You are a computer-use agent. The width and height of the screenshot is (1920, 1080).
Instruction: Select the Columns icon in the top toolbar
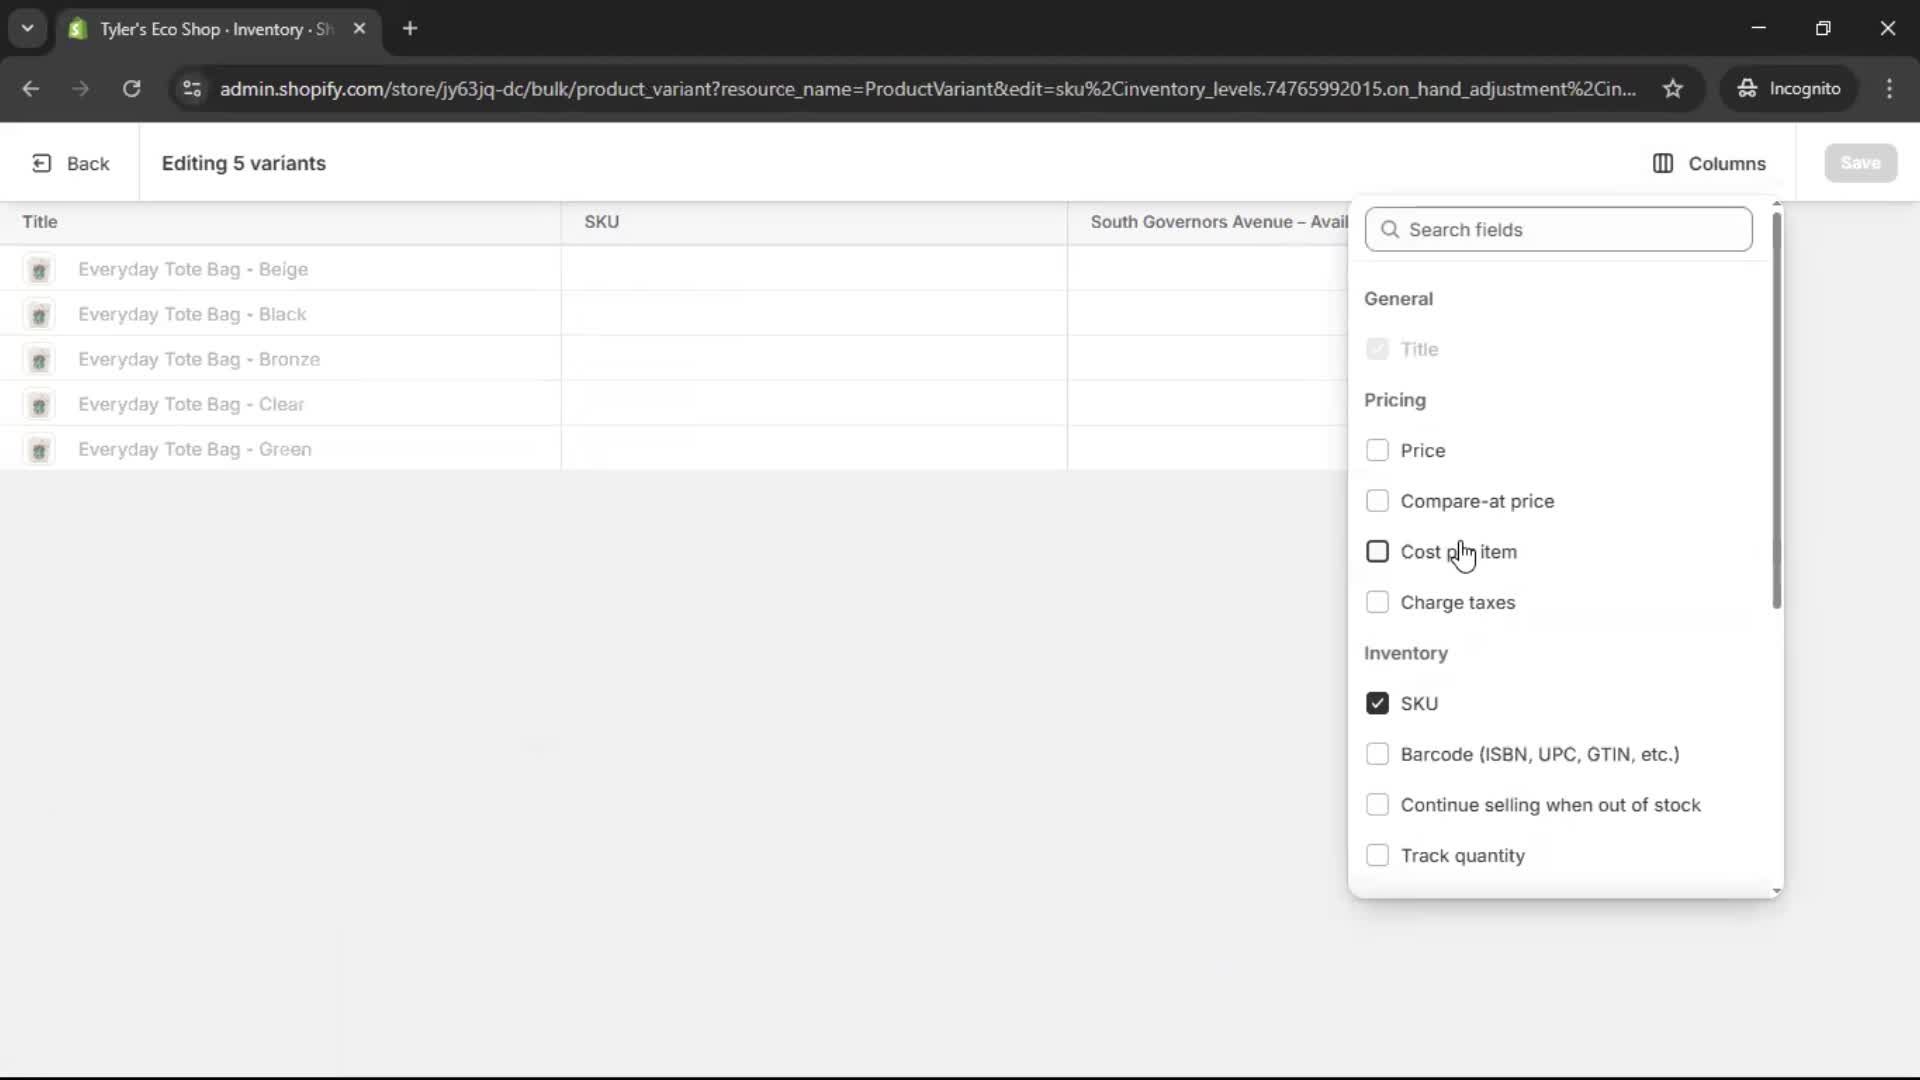[x=1663, y=163]
